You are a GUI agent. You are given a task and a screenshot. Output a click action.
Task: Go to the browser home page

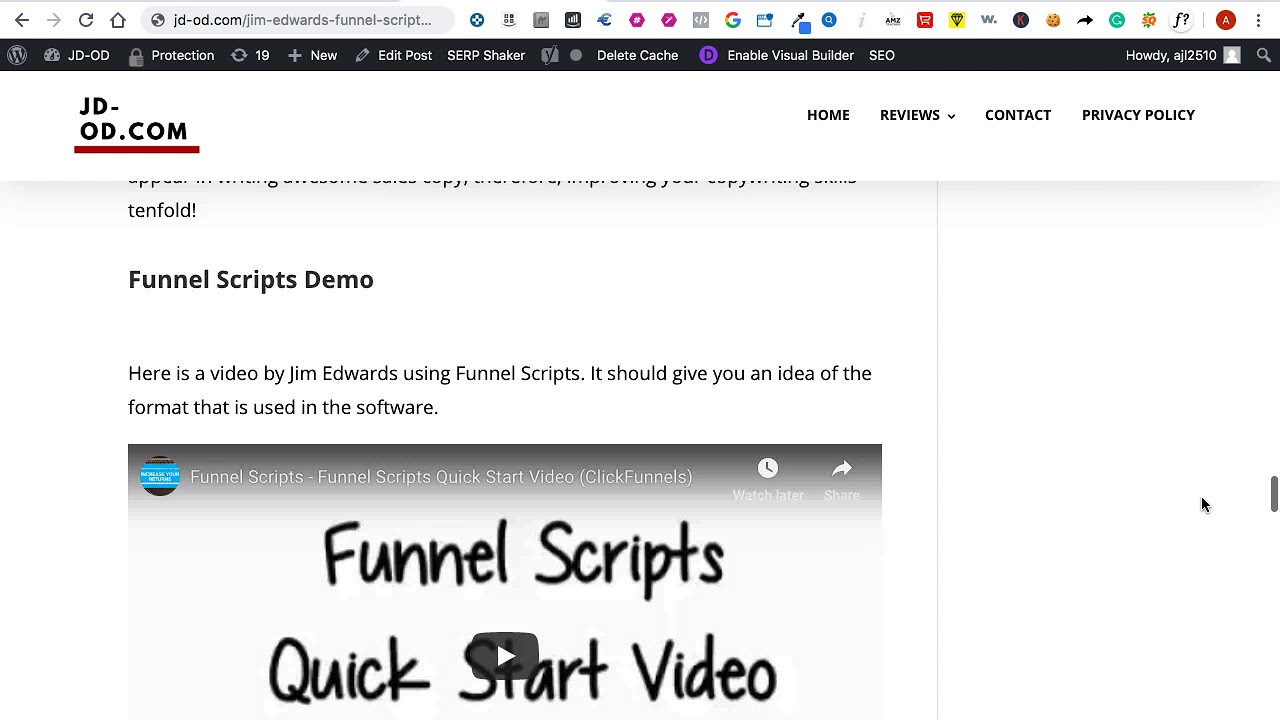click(x=118, y=20)
